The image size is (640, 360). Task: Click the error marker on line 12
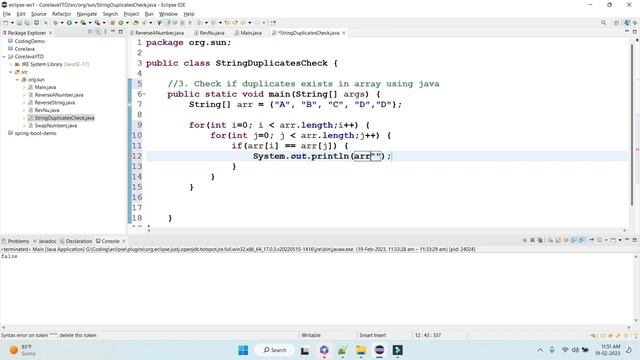click(x=130, y=156)
